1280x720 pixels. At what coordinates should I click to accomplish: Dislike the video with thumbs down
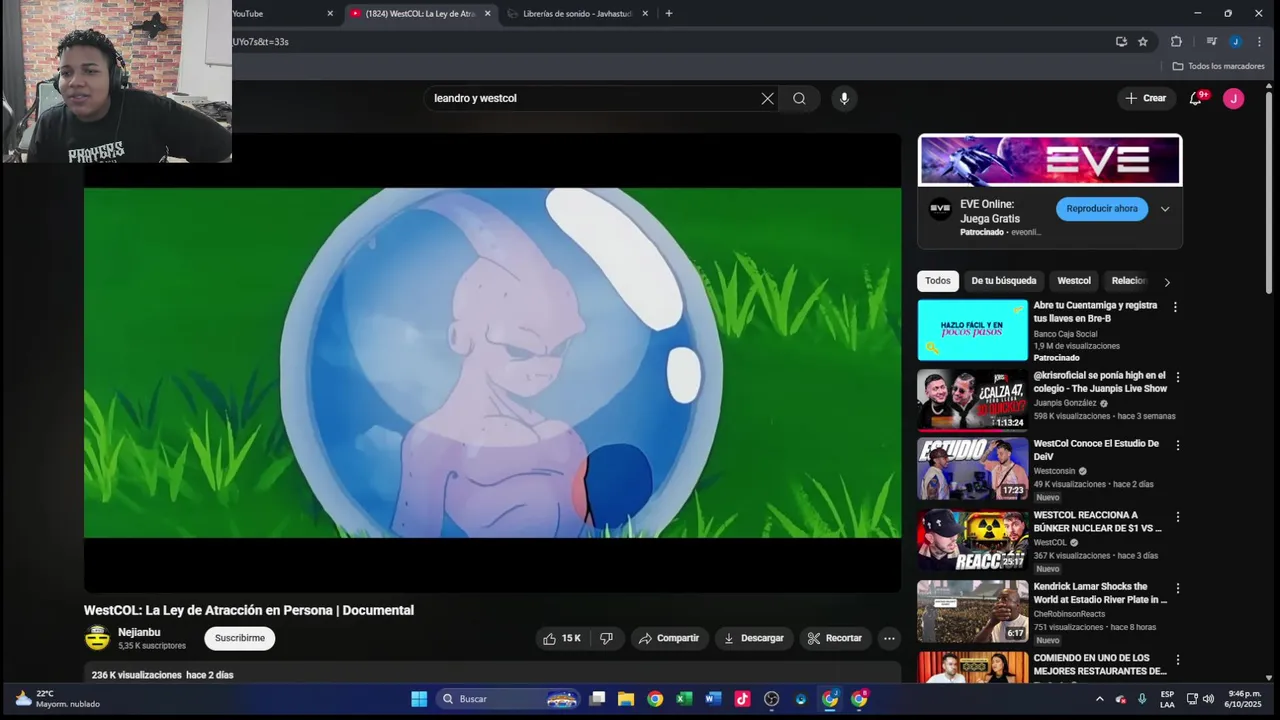point(606,638)
